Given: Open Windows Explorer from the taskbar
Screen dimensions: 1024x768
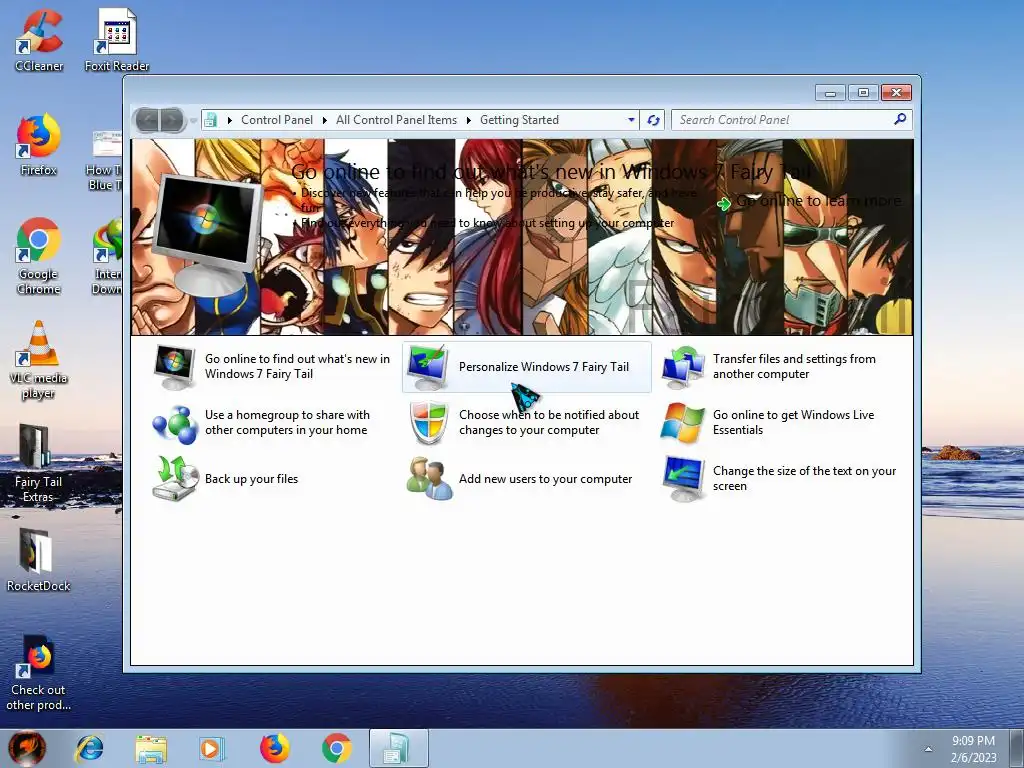Looking at the screenshot, I should click(151, 748).
